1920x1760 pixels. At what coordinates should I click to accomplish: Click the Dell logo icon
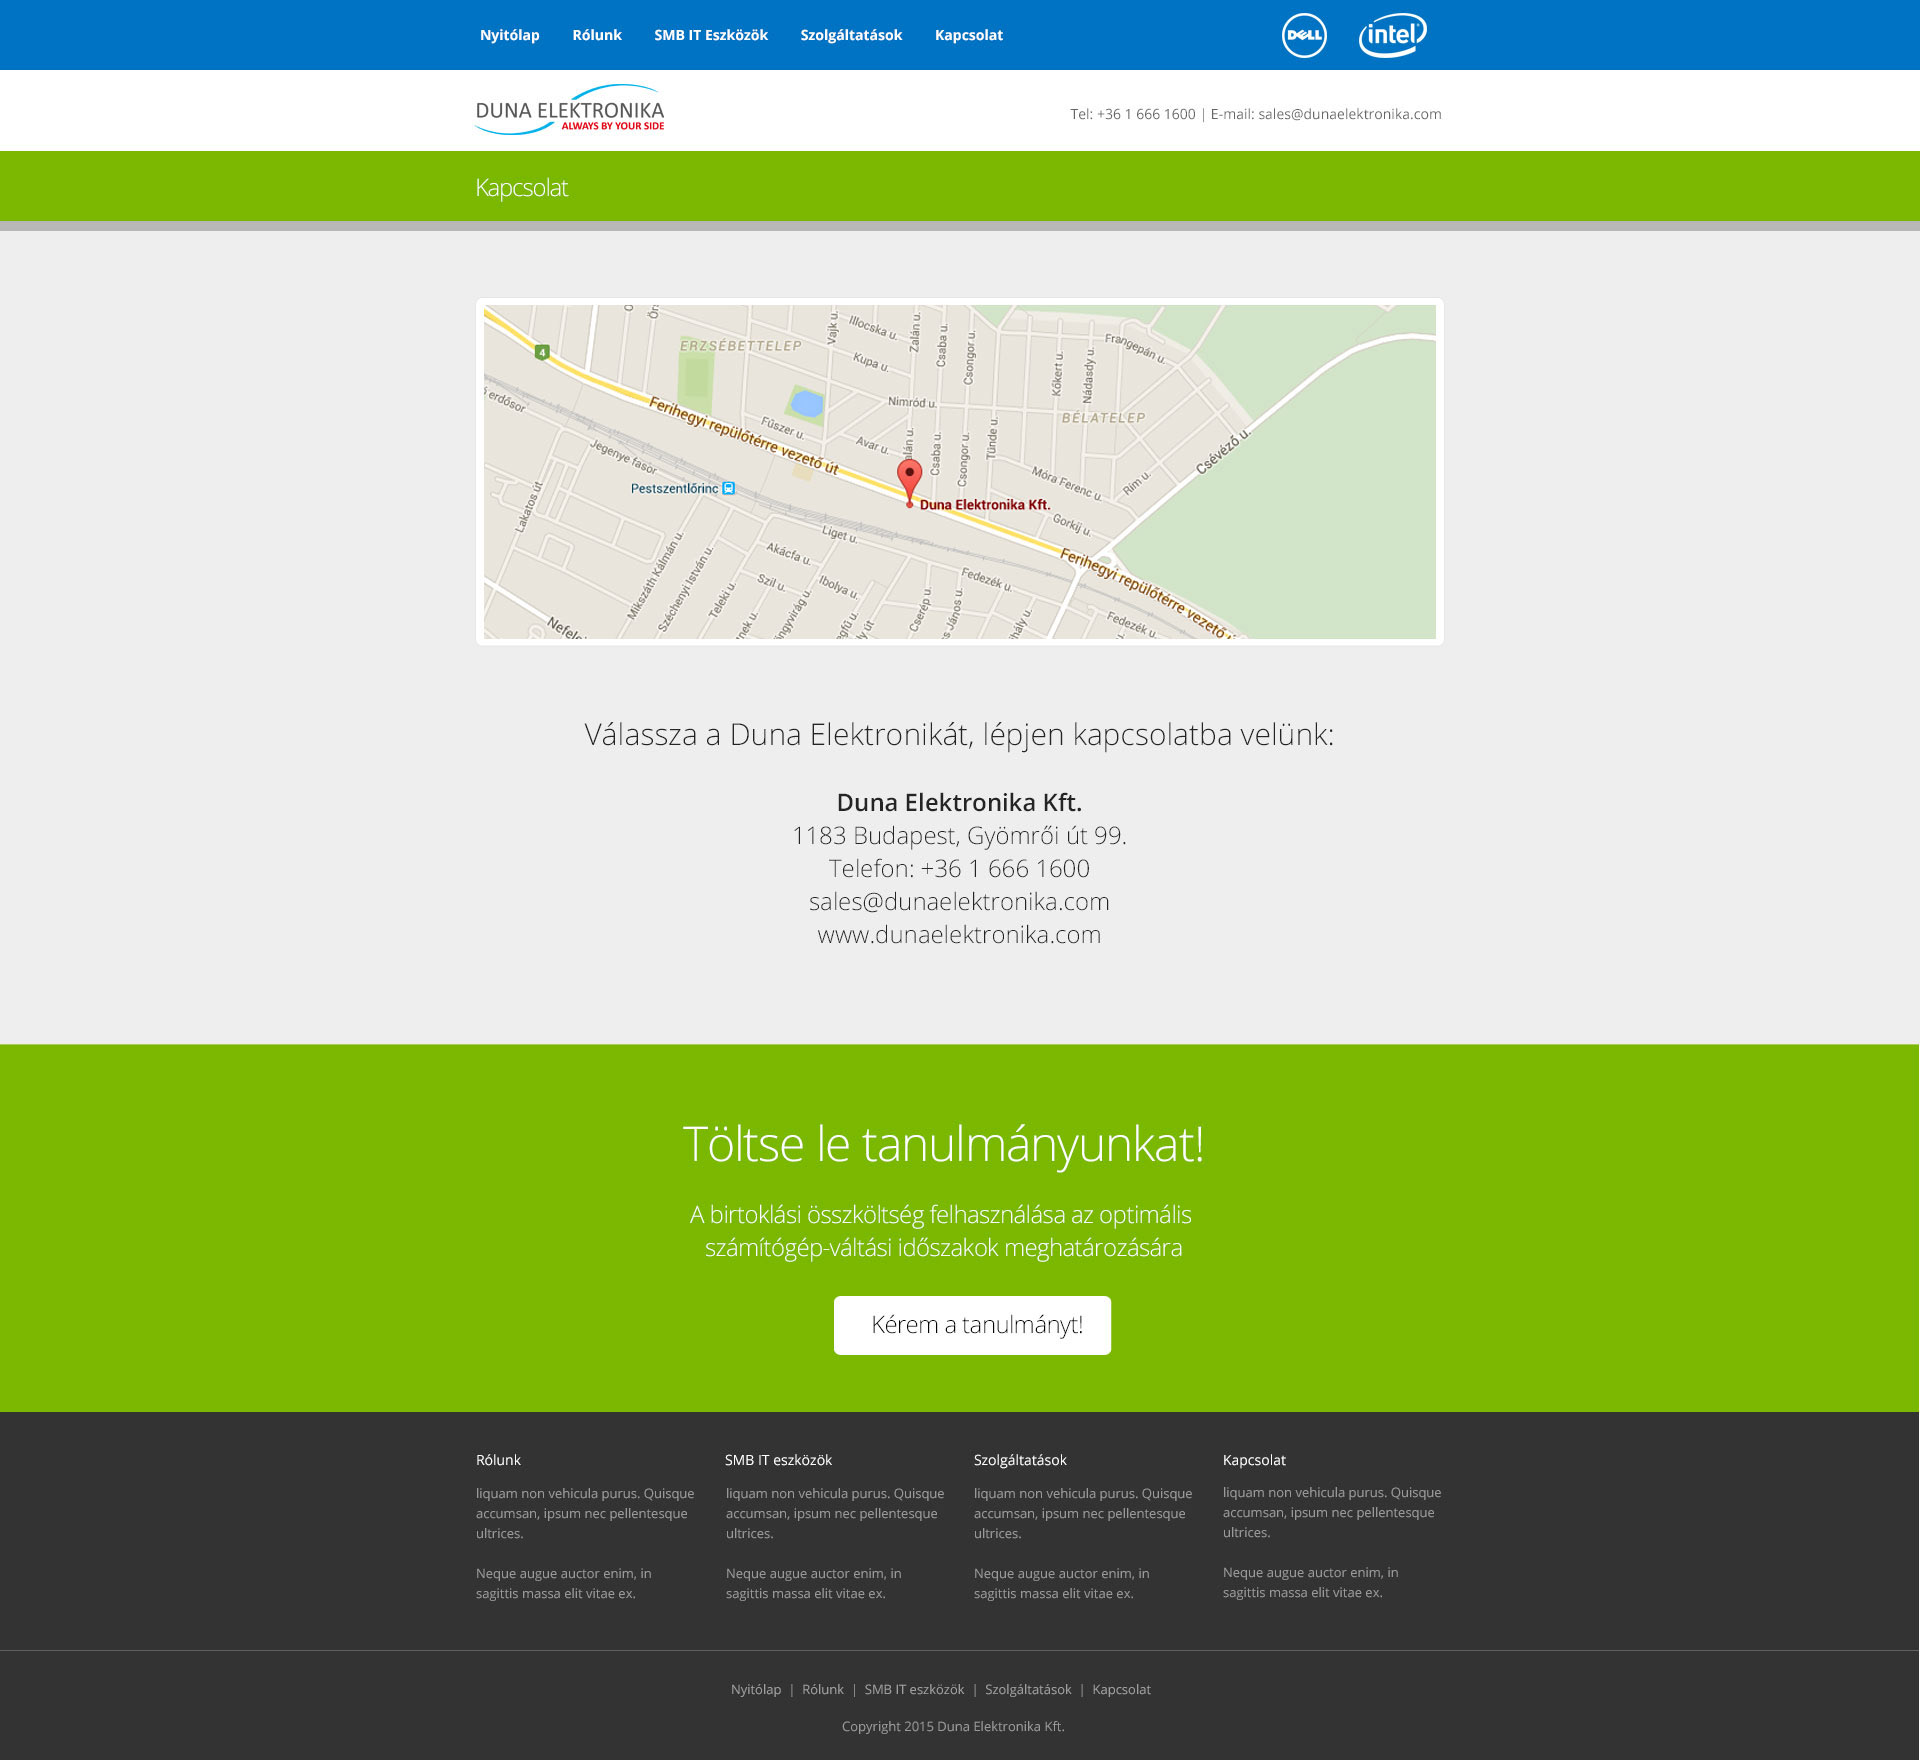point(1304,35)
